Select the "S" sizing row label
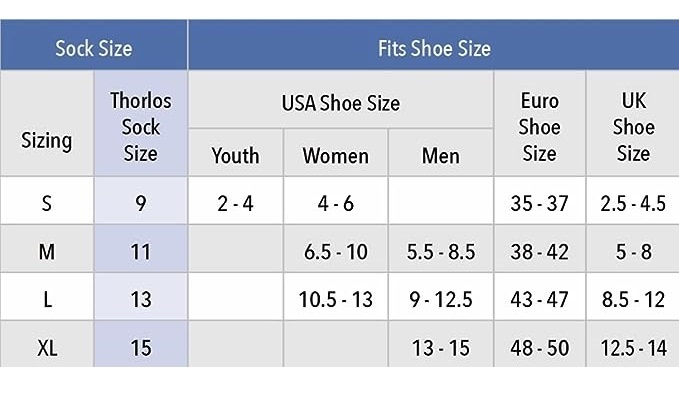The width and height of the screenshot is (679, 404). 46,204
